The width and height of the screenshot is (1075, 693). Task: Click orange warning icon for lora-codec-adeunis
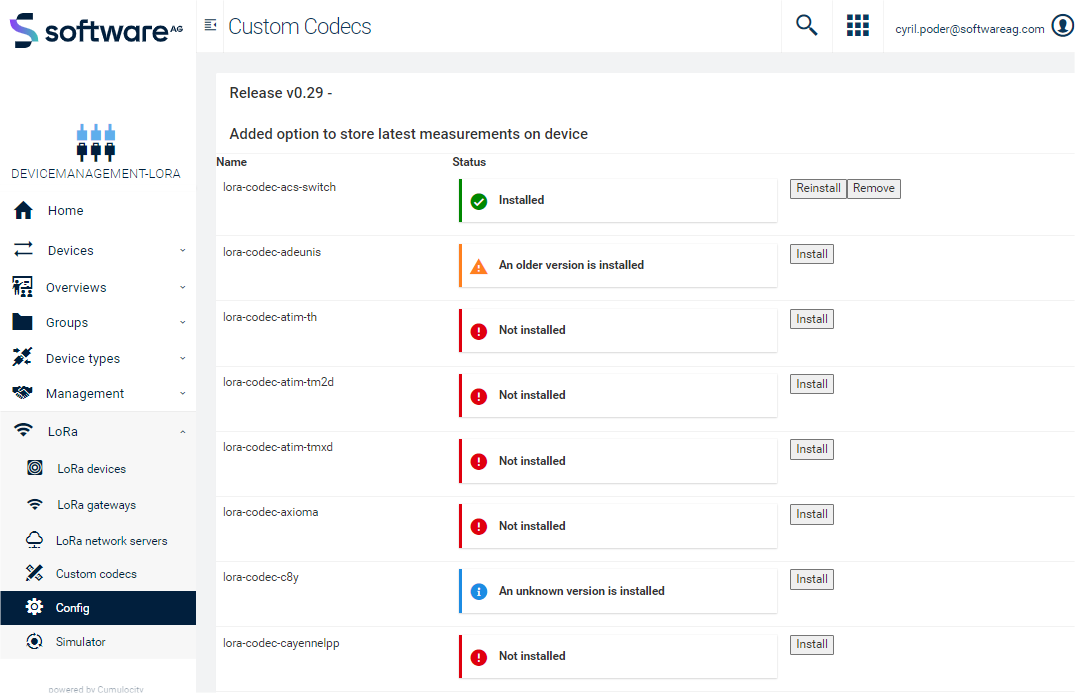tap(479, 267)
